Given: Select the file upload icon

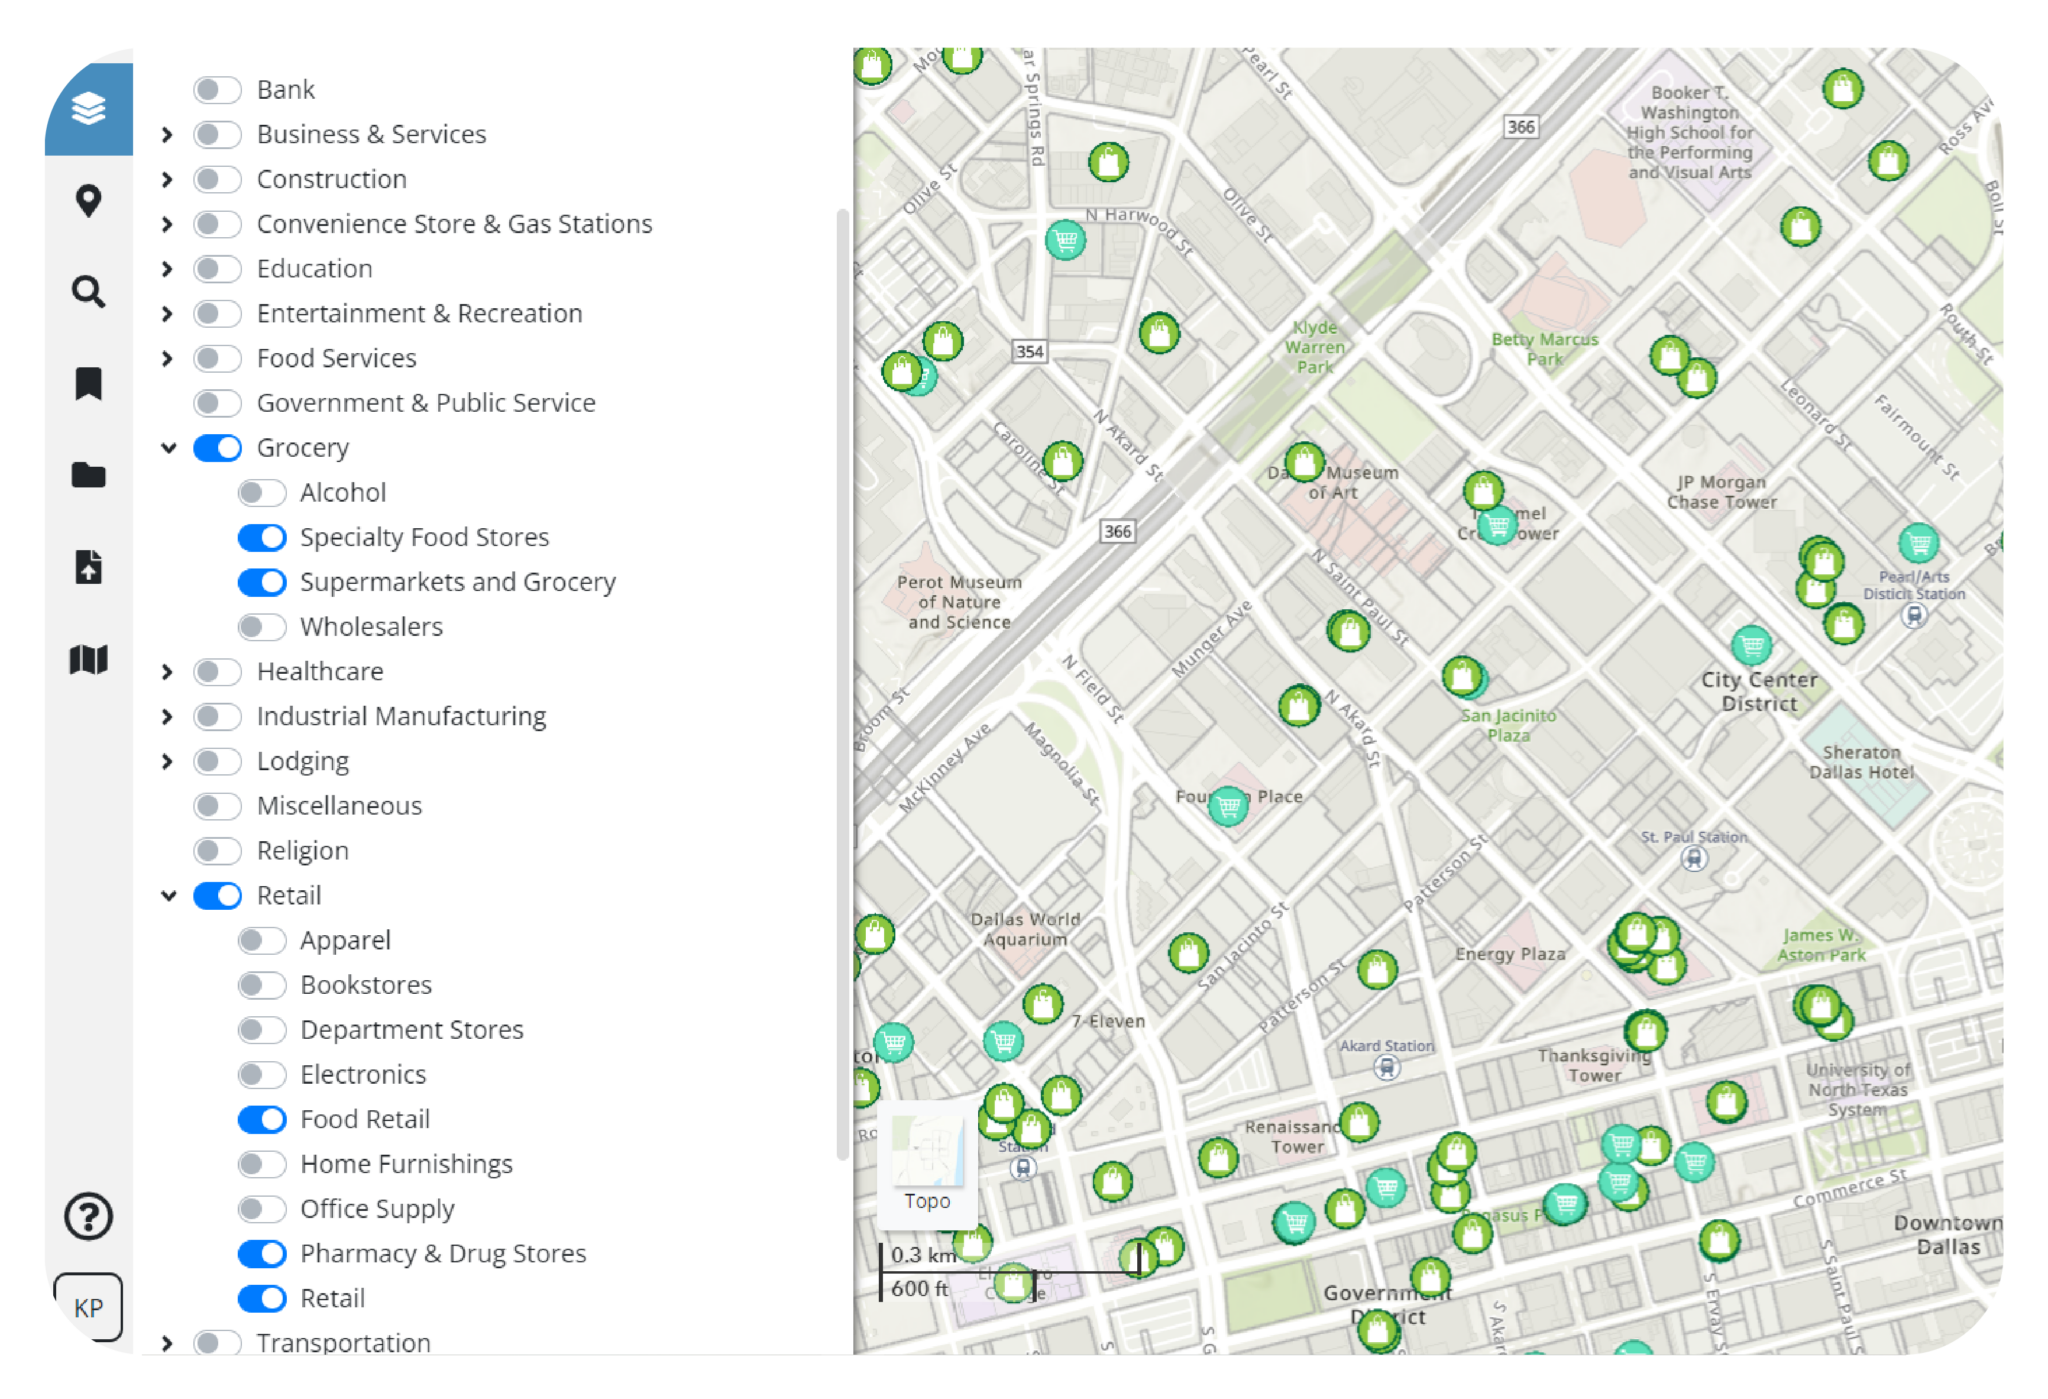Looking at the screenshot, I should (x=88, y=568).
